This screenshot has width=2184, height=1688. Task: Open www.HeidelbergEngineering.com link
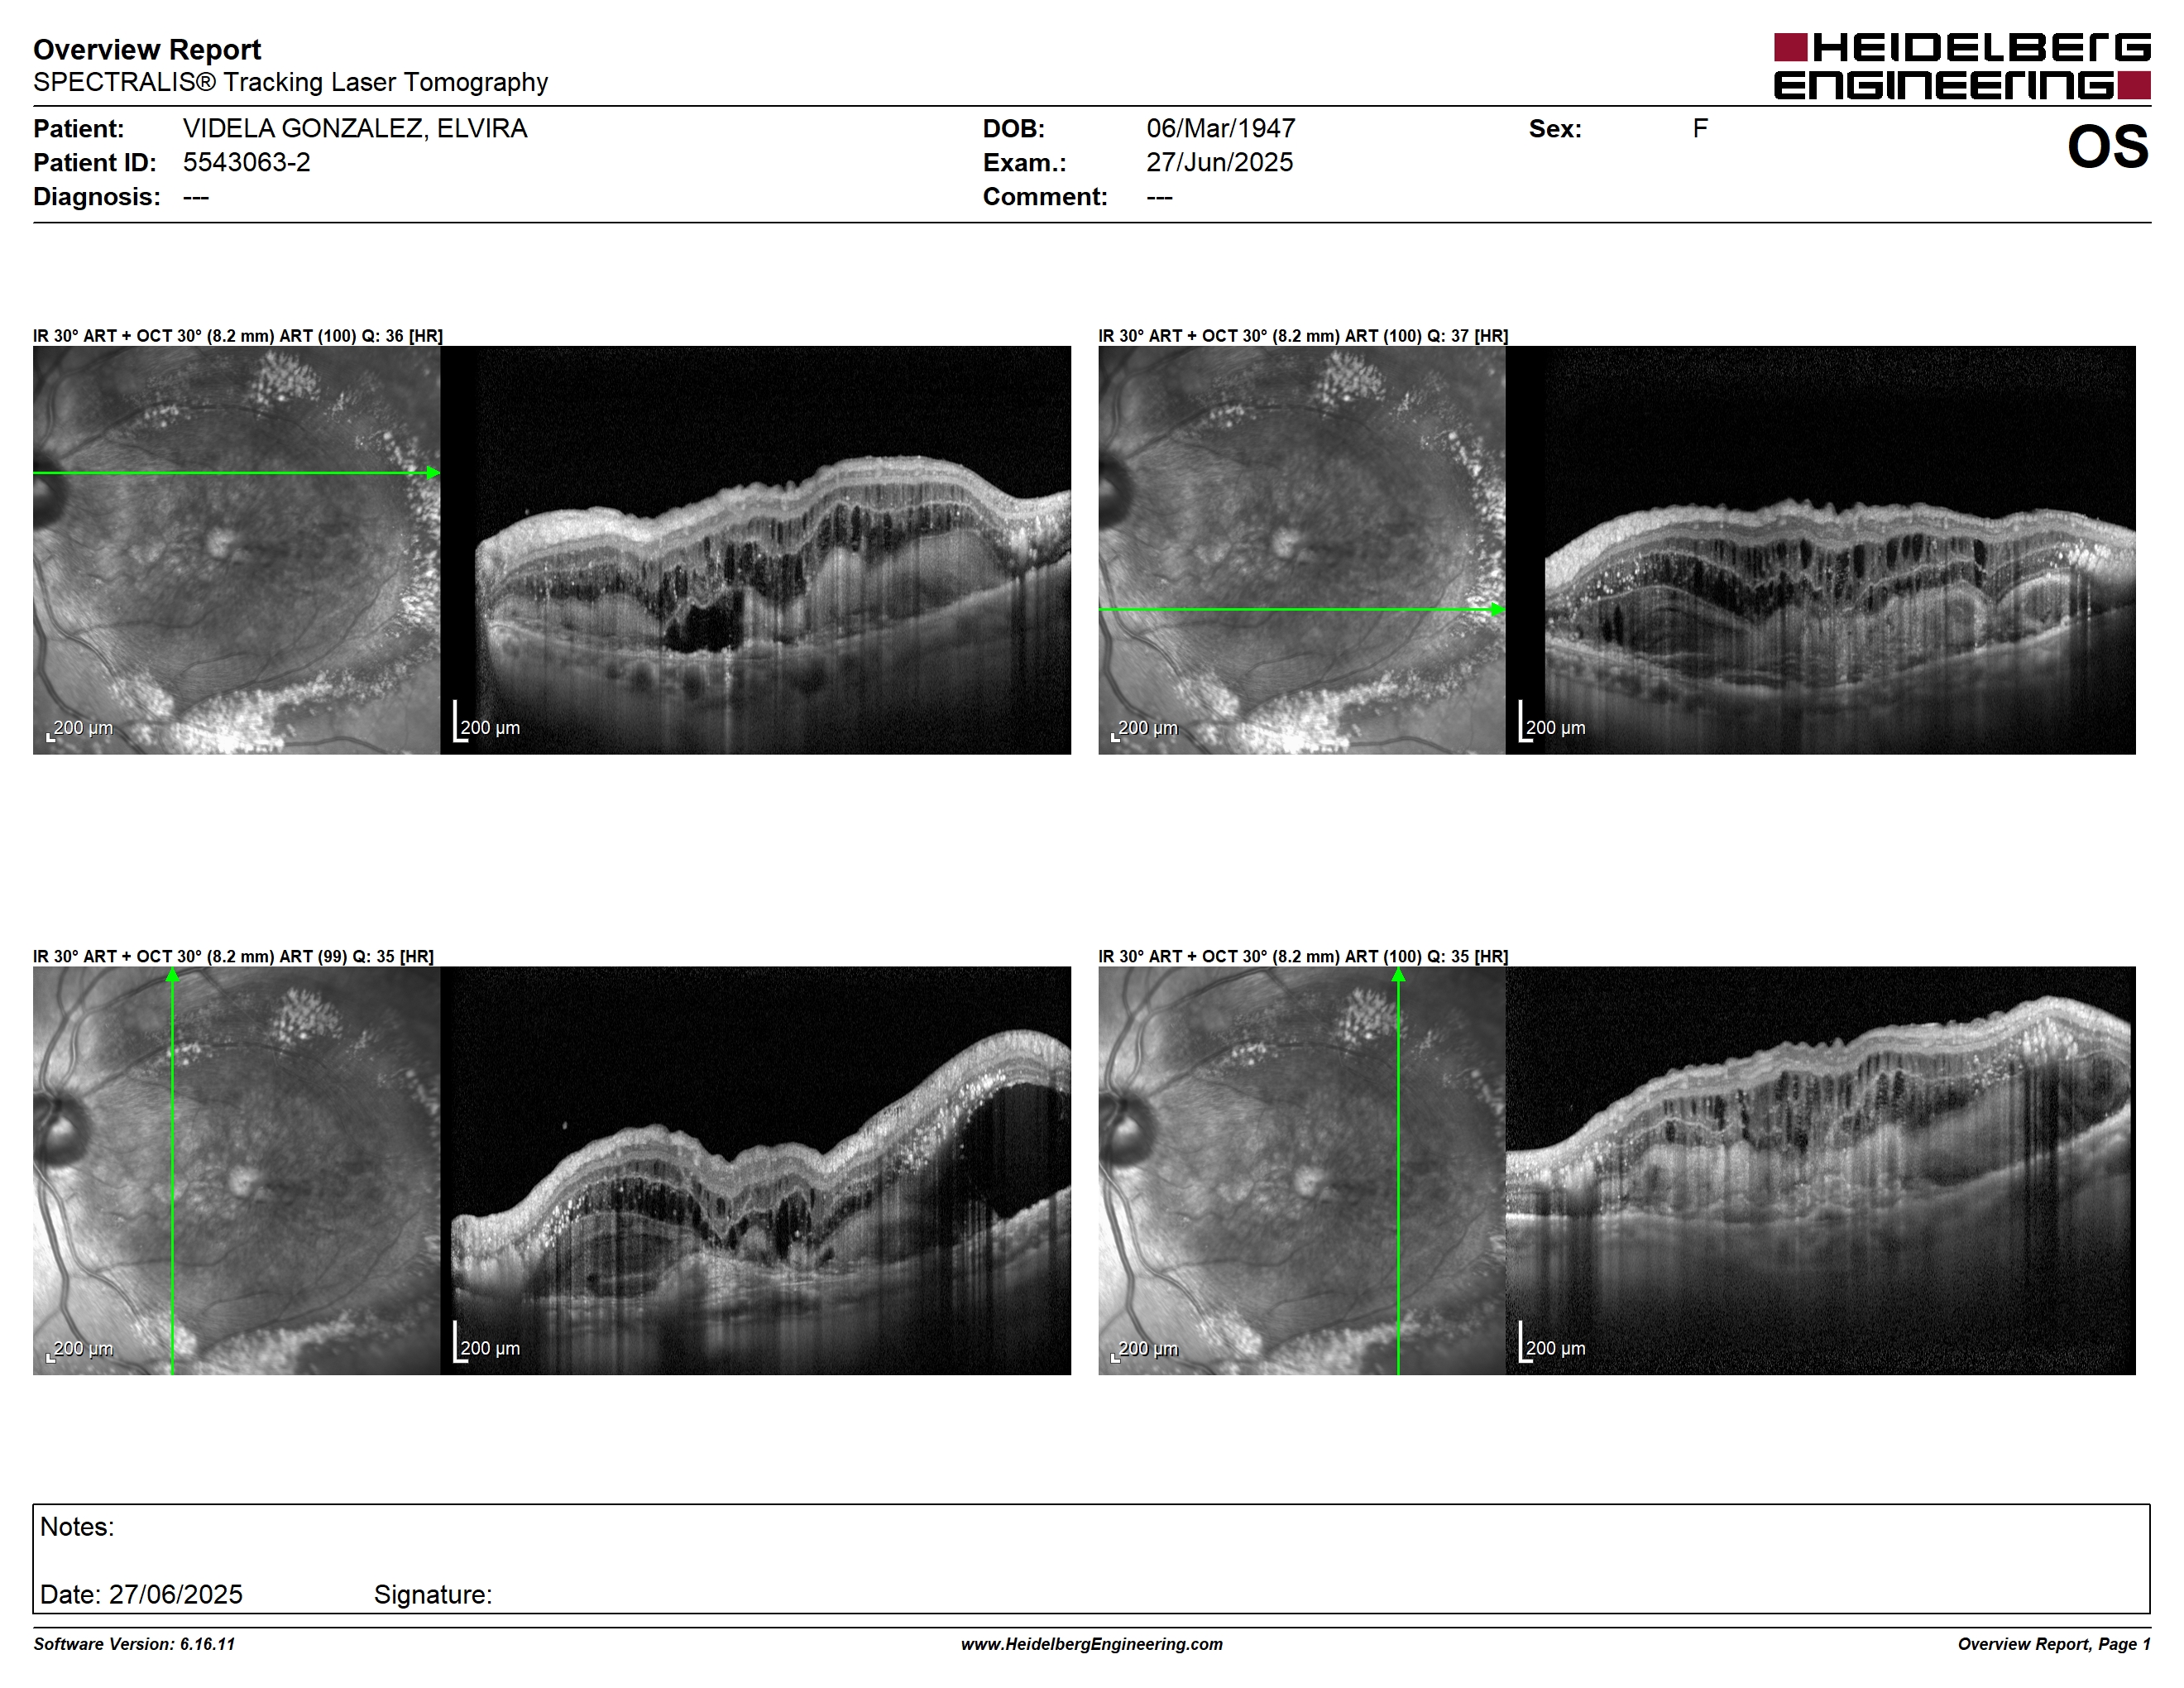tap(1092, 1644)
